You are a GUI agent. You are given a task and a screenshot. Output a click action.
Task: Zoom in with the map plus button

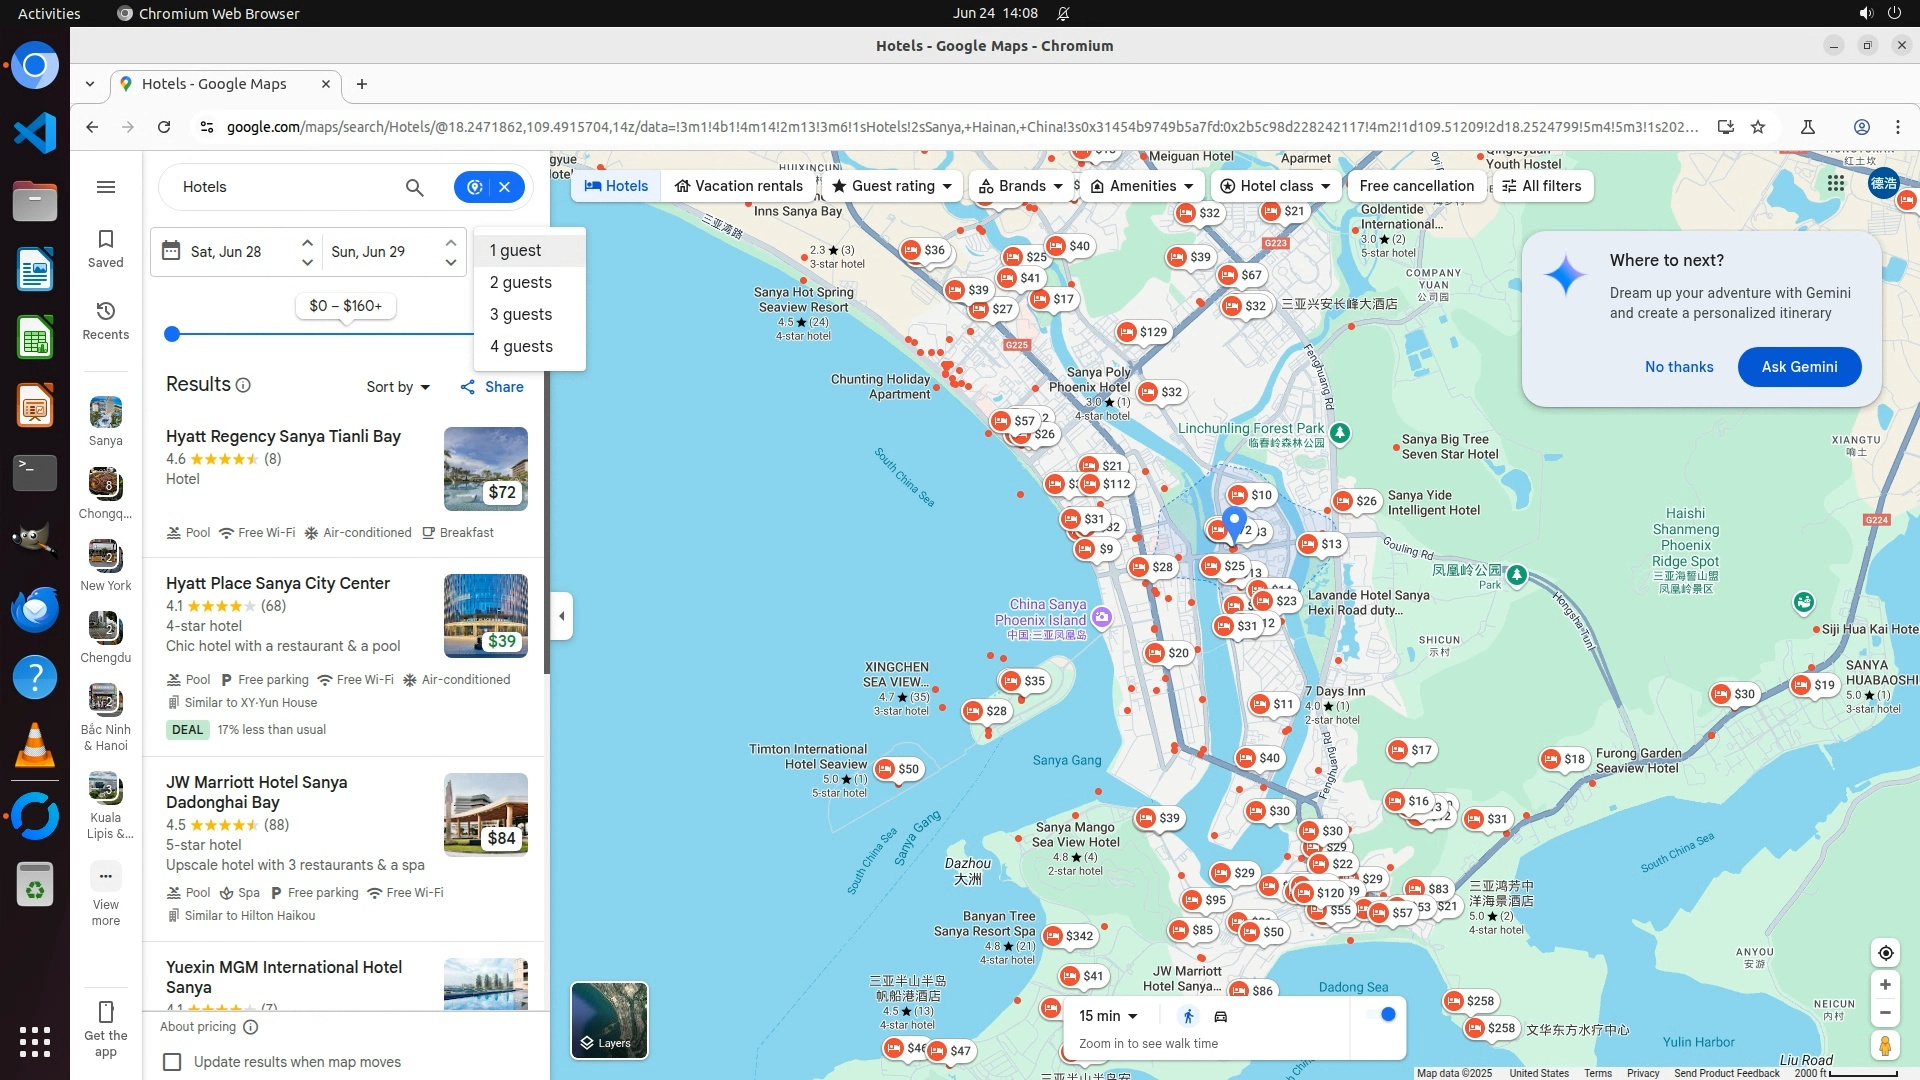(x=1885, y=985)
